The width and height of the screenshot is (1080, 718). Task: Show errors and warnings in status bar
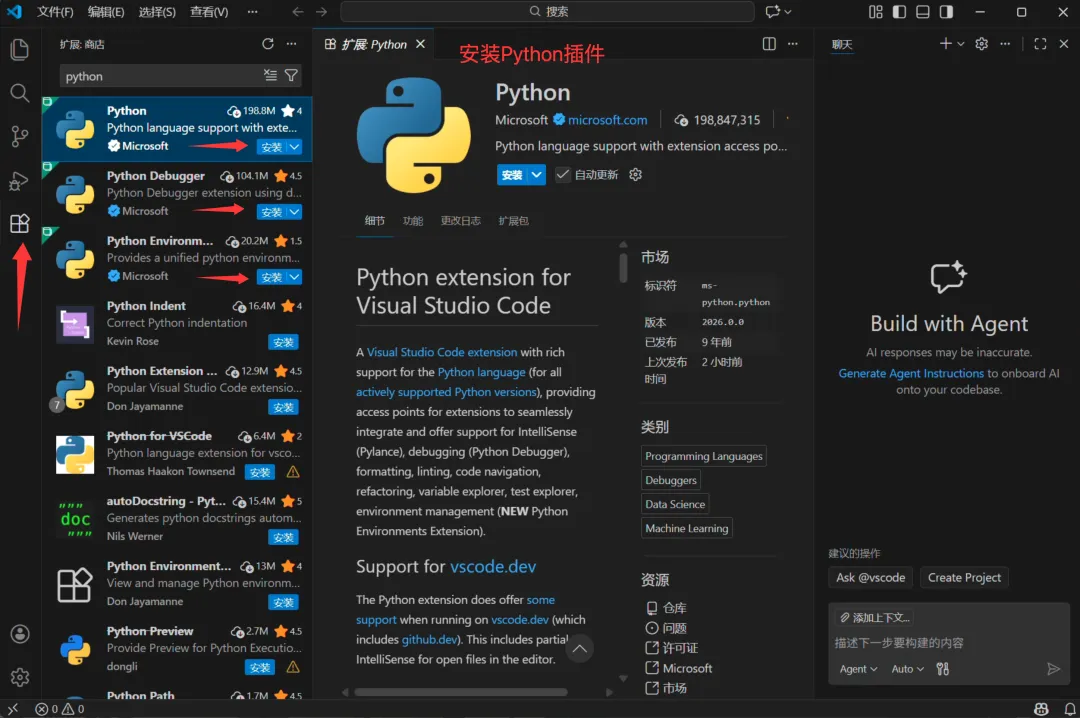59,709
